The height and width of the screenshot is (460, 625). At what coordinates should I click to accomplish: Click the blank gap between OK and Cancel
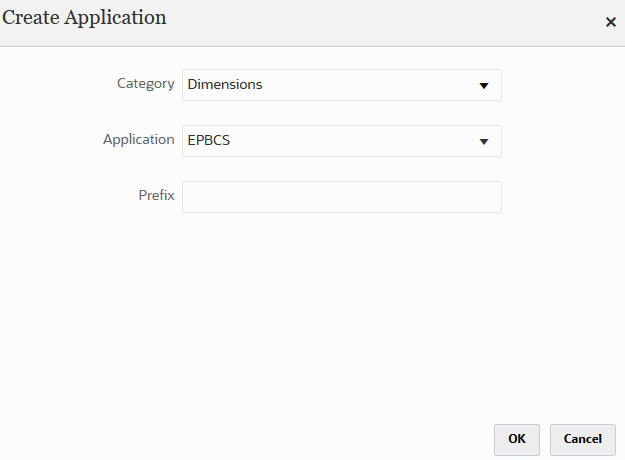click(545, 438)
